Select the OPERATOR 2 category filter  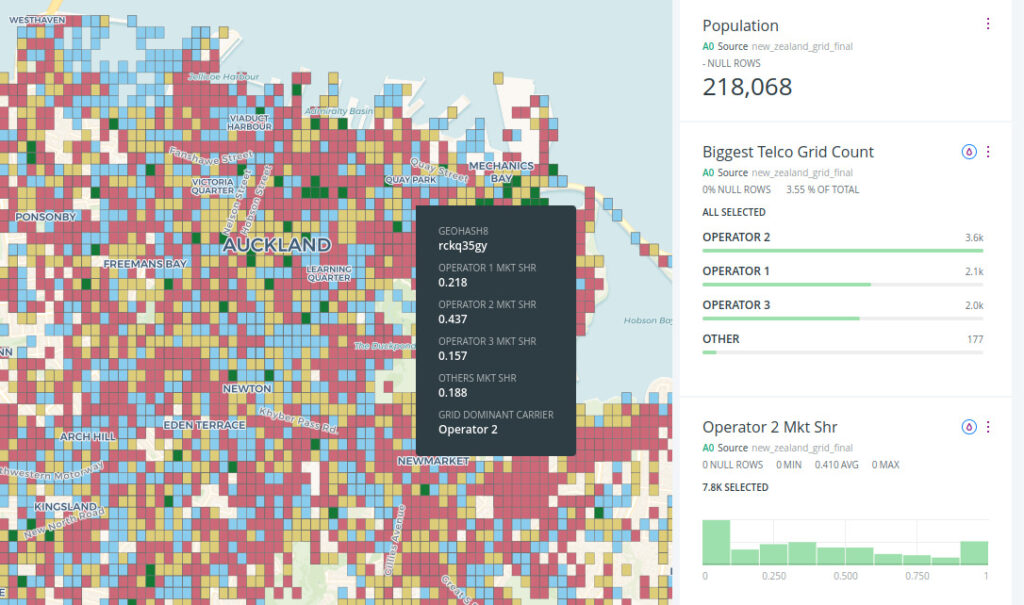(737, 237)
